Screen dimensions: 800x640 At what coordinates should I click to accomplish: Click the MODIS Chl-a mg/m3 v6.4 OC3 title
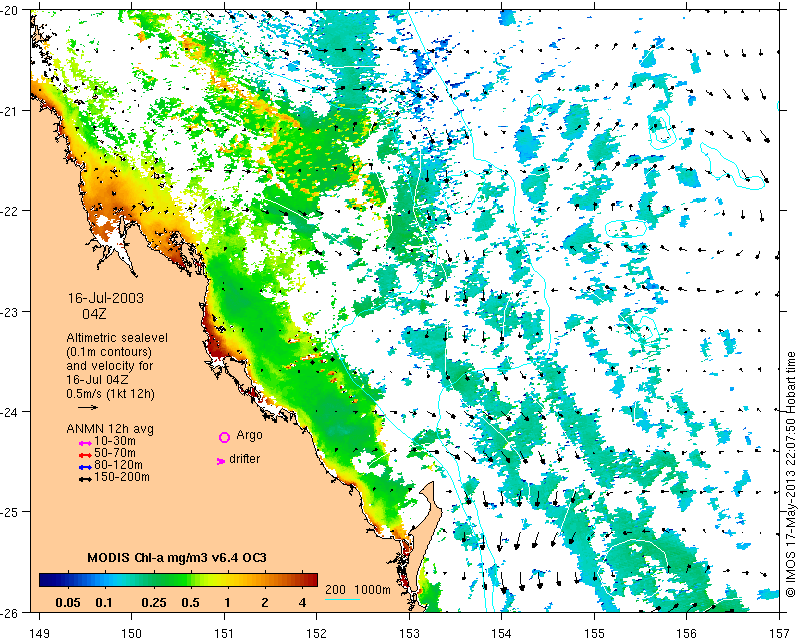coord(177,557)
